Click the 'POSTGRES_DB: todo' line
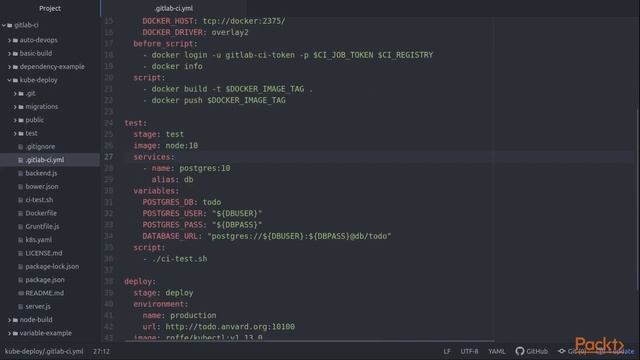The image size is (640, 360). click(182, 202)
